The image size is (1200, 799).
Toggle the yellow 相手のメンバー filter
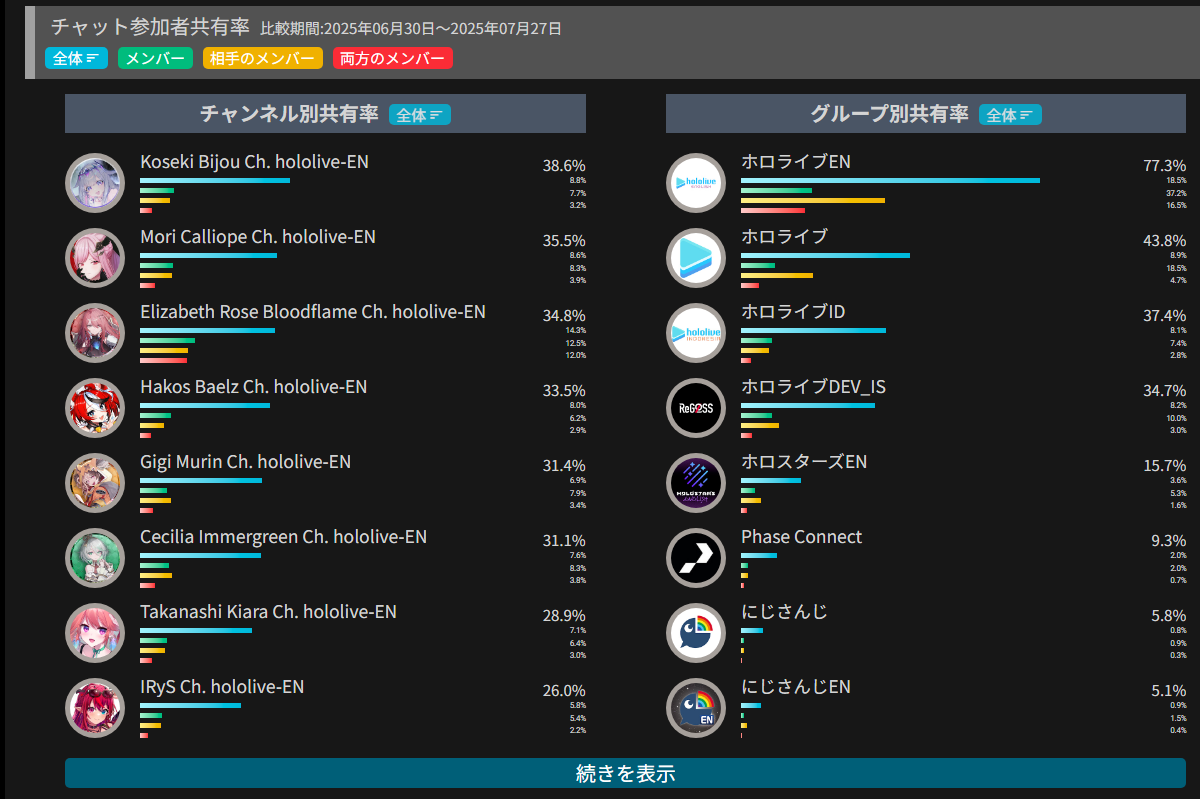pos(263,58)
